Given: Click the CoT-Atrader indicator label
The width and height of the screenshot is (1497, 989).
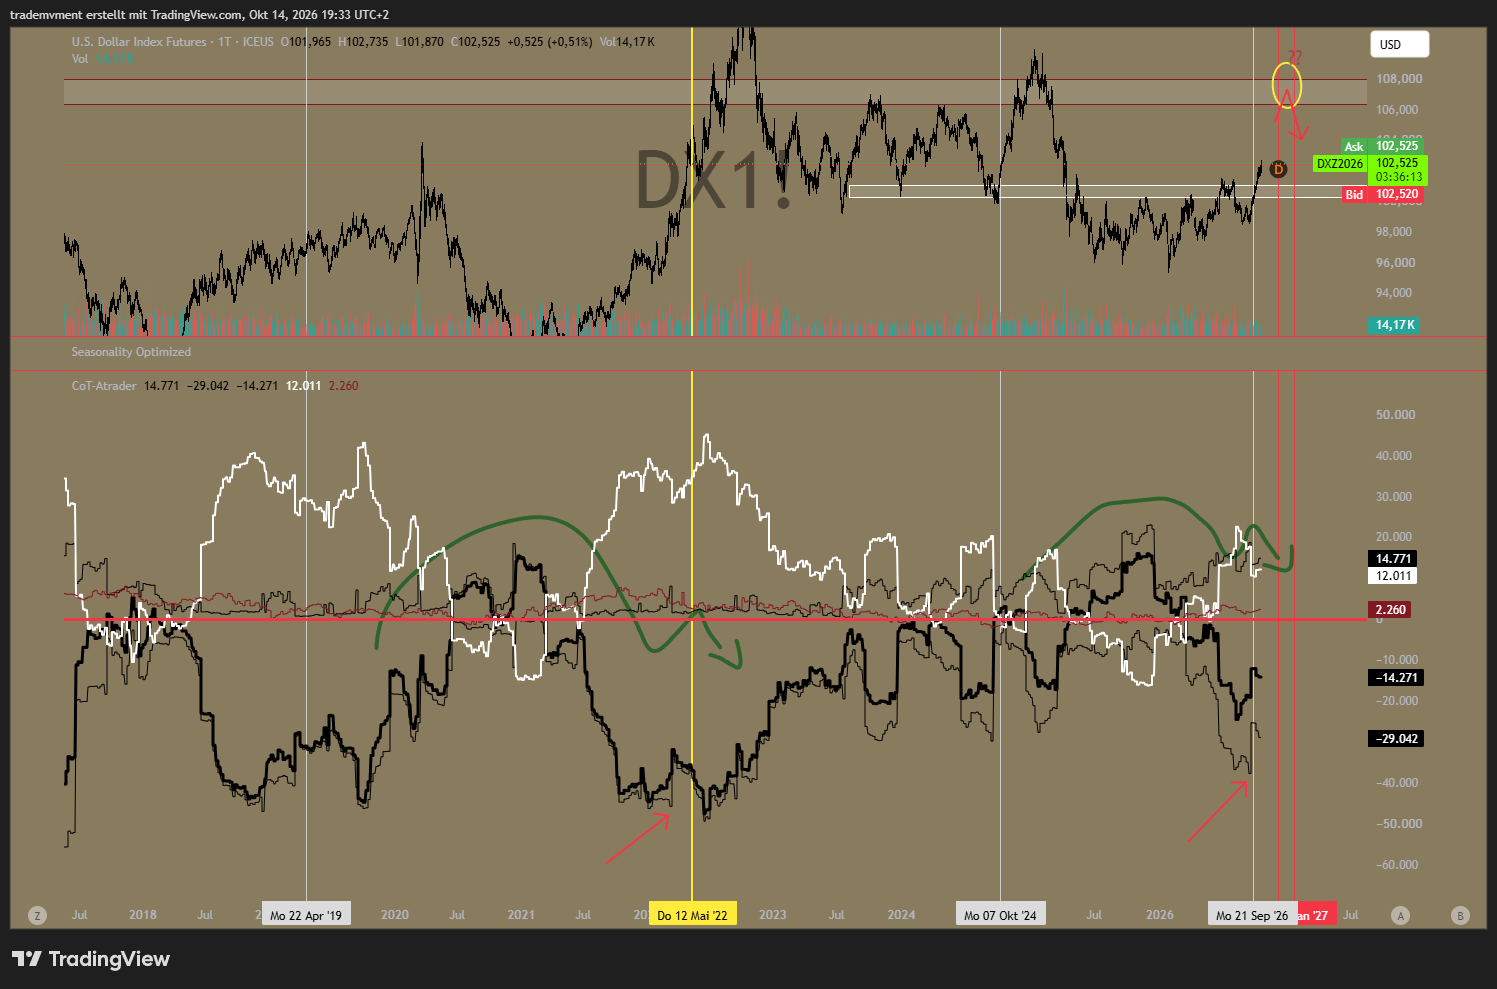Looking at the screenshot, I should click(x=104, y=386).
